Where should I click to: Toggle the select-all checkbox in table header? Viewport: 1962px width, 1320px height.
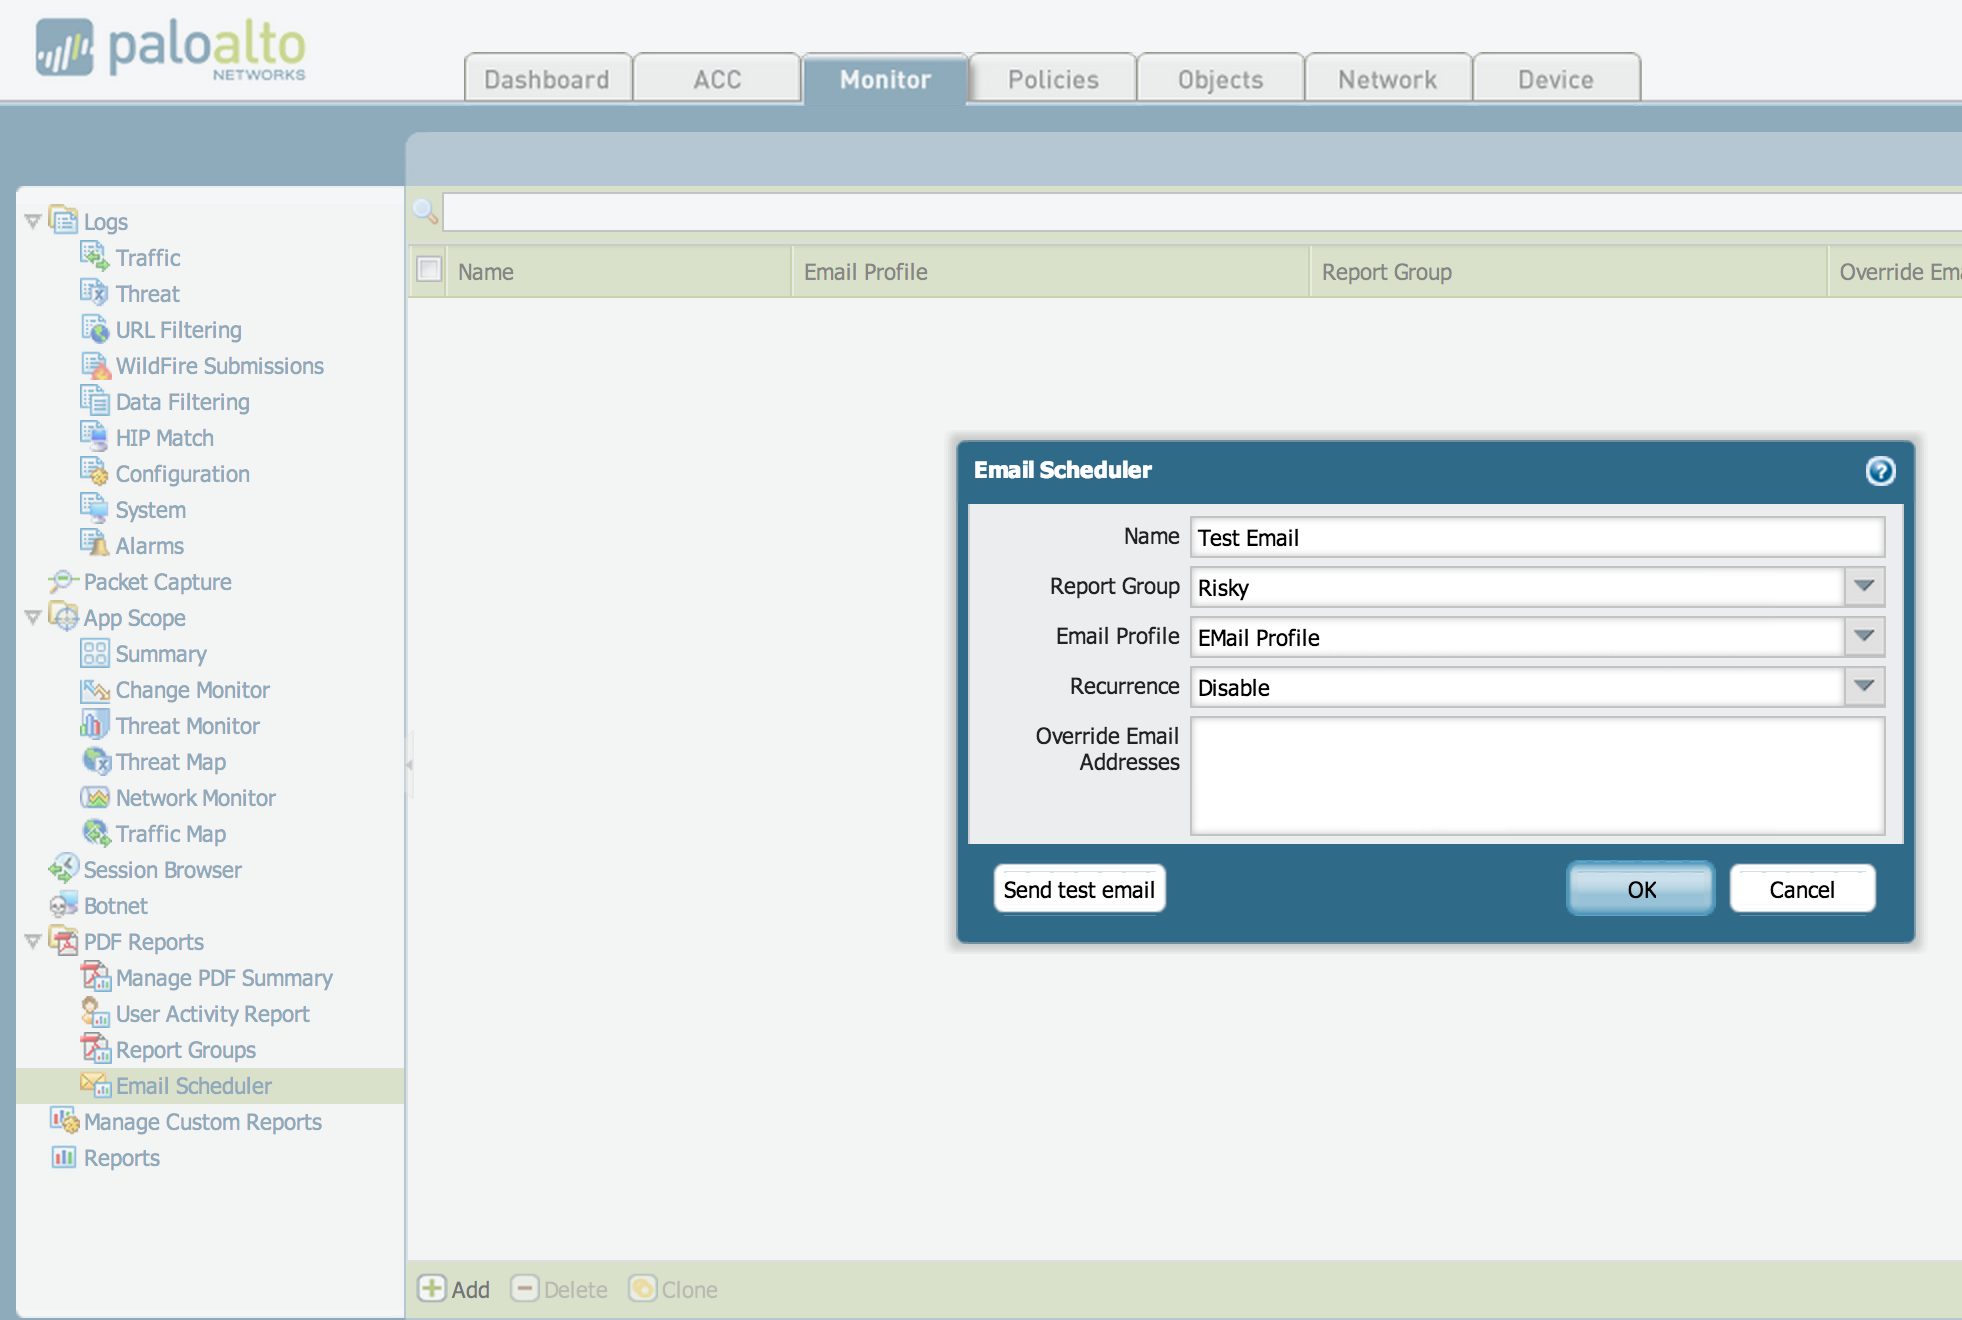(428, 270)
